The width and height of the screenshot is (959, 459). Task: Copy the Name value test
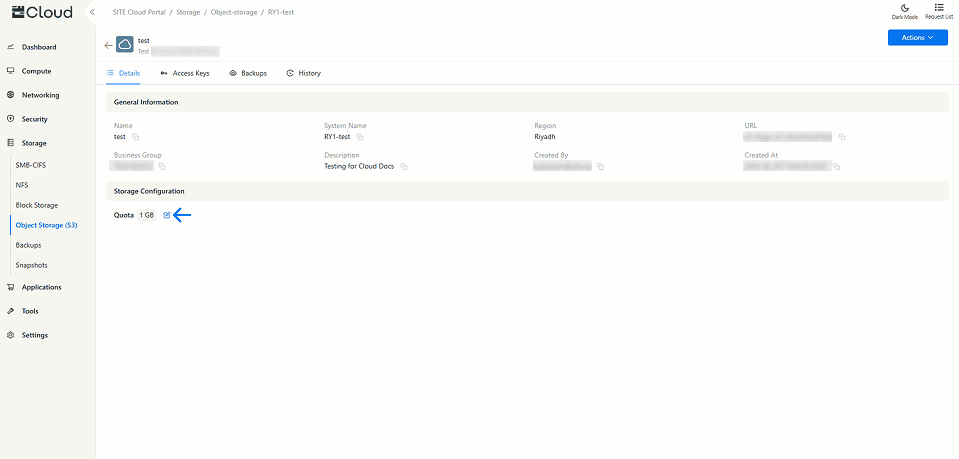(x=135, y=137)
